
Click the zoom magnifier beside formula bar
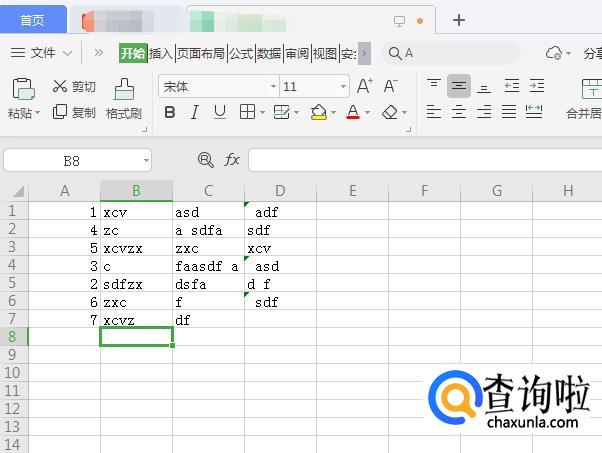pyautogui.click(x=206, y=160)
